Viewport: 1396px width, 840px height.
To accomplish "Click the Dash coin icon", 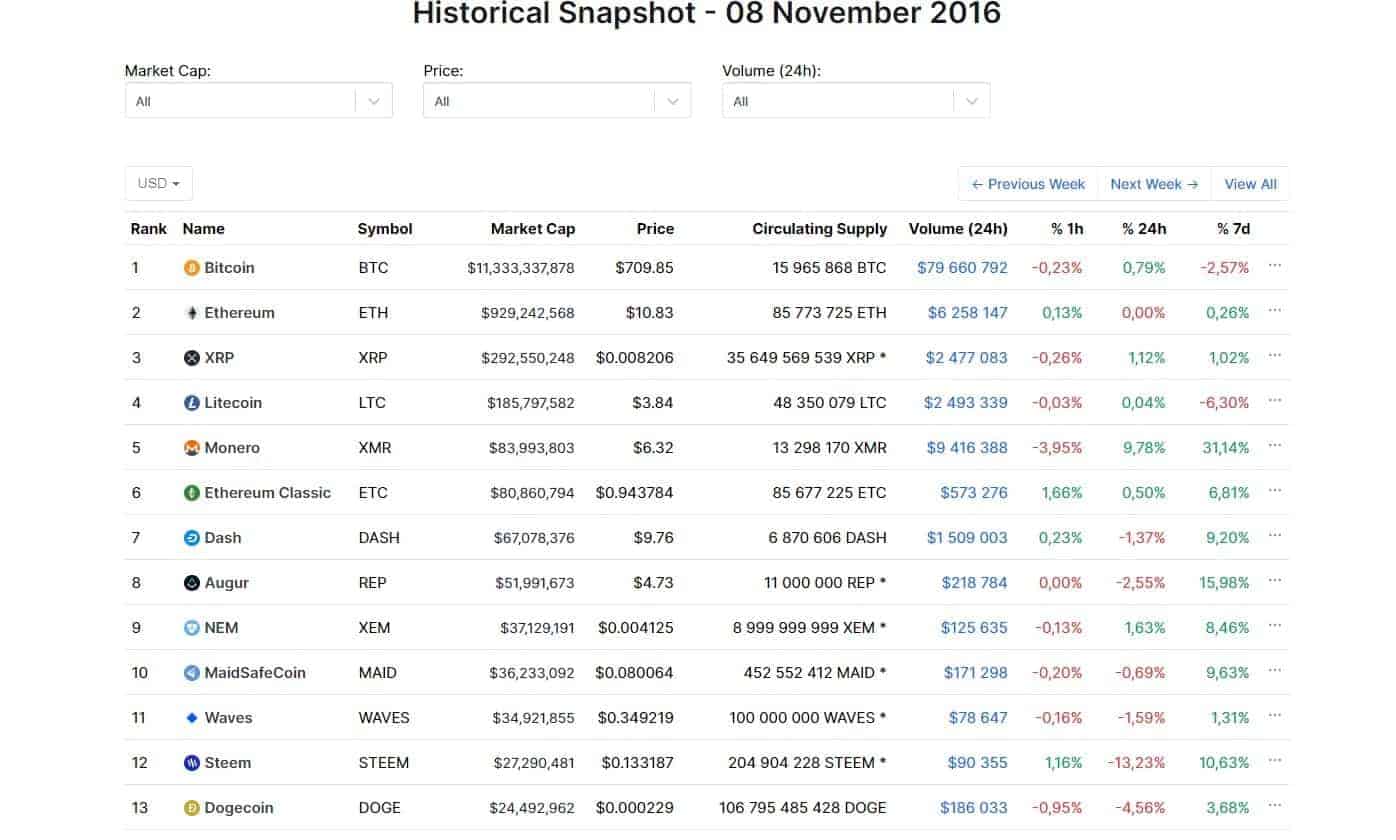I will 190,538.
